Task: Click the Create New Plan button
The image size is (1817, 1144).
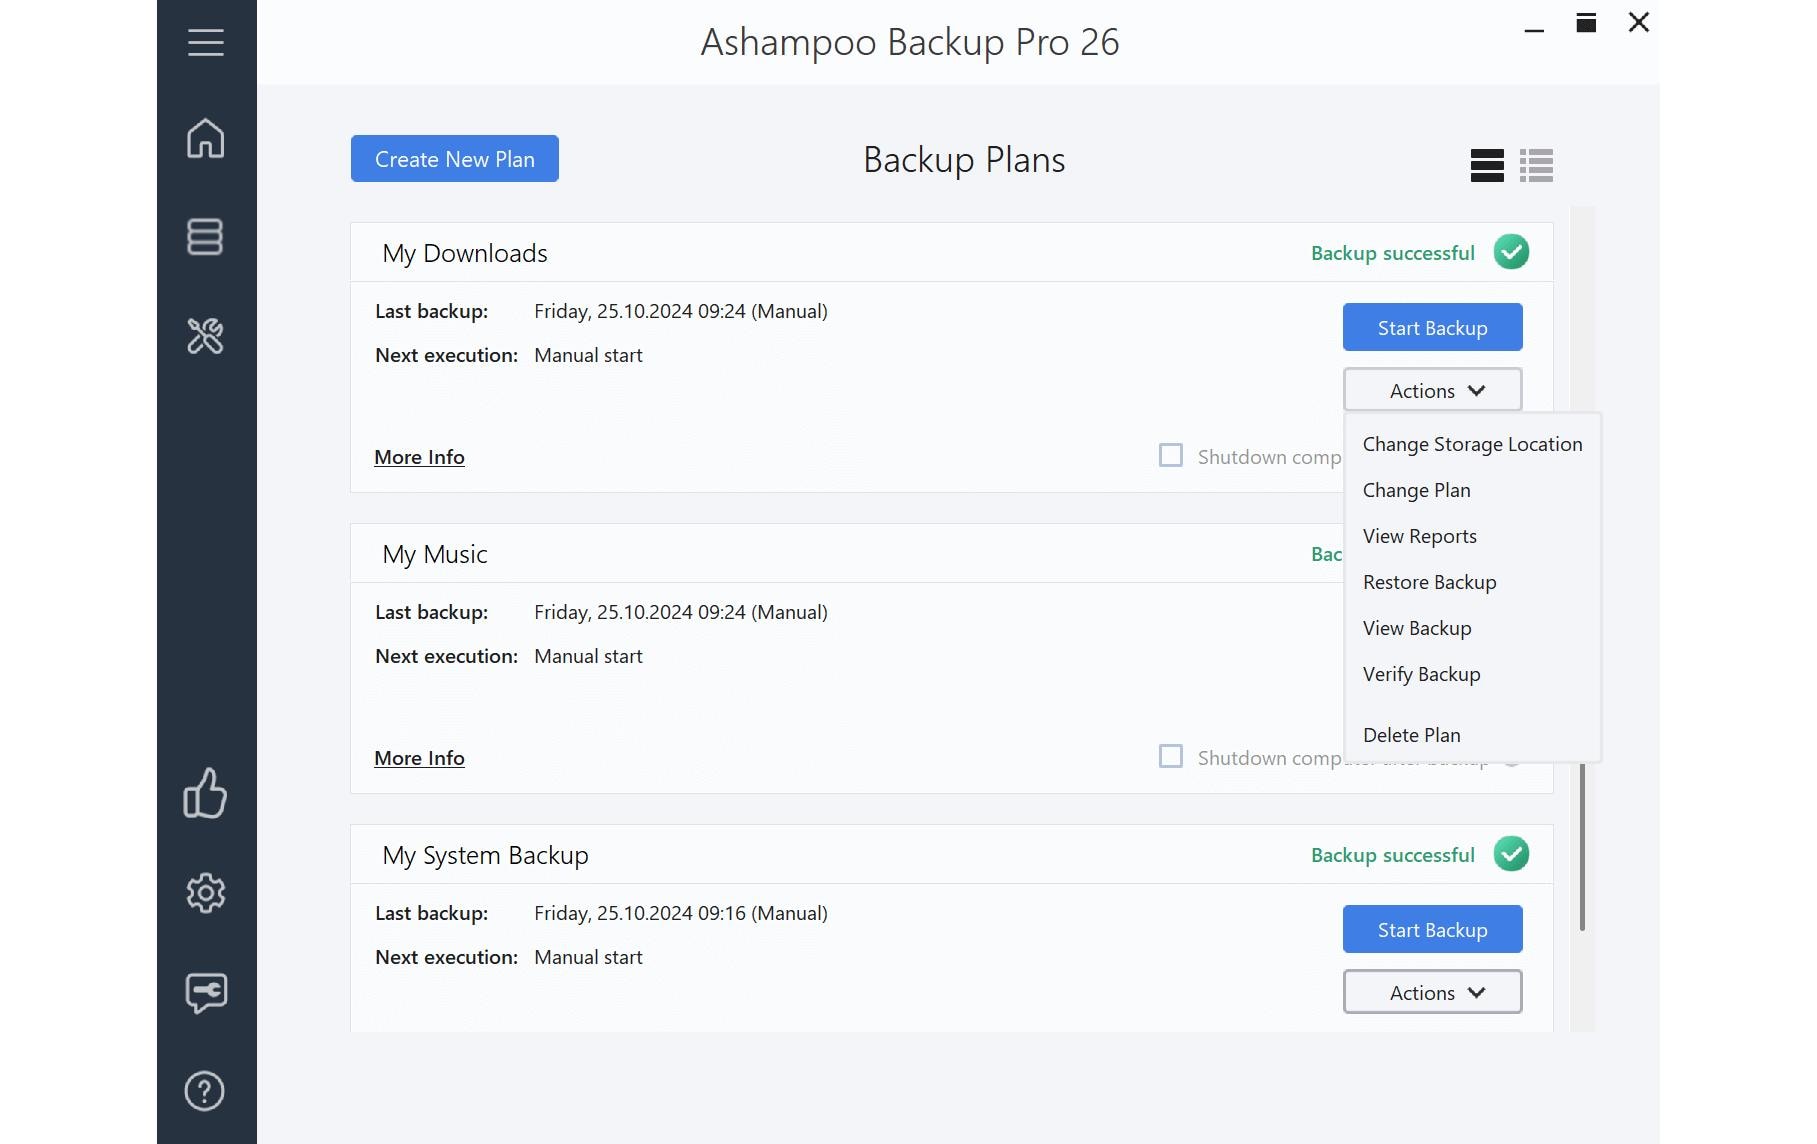Action: 454,159
